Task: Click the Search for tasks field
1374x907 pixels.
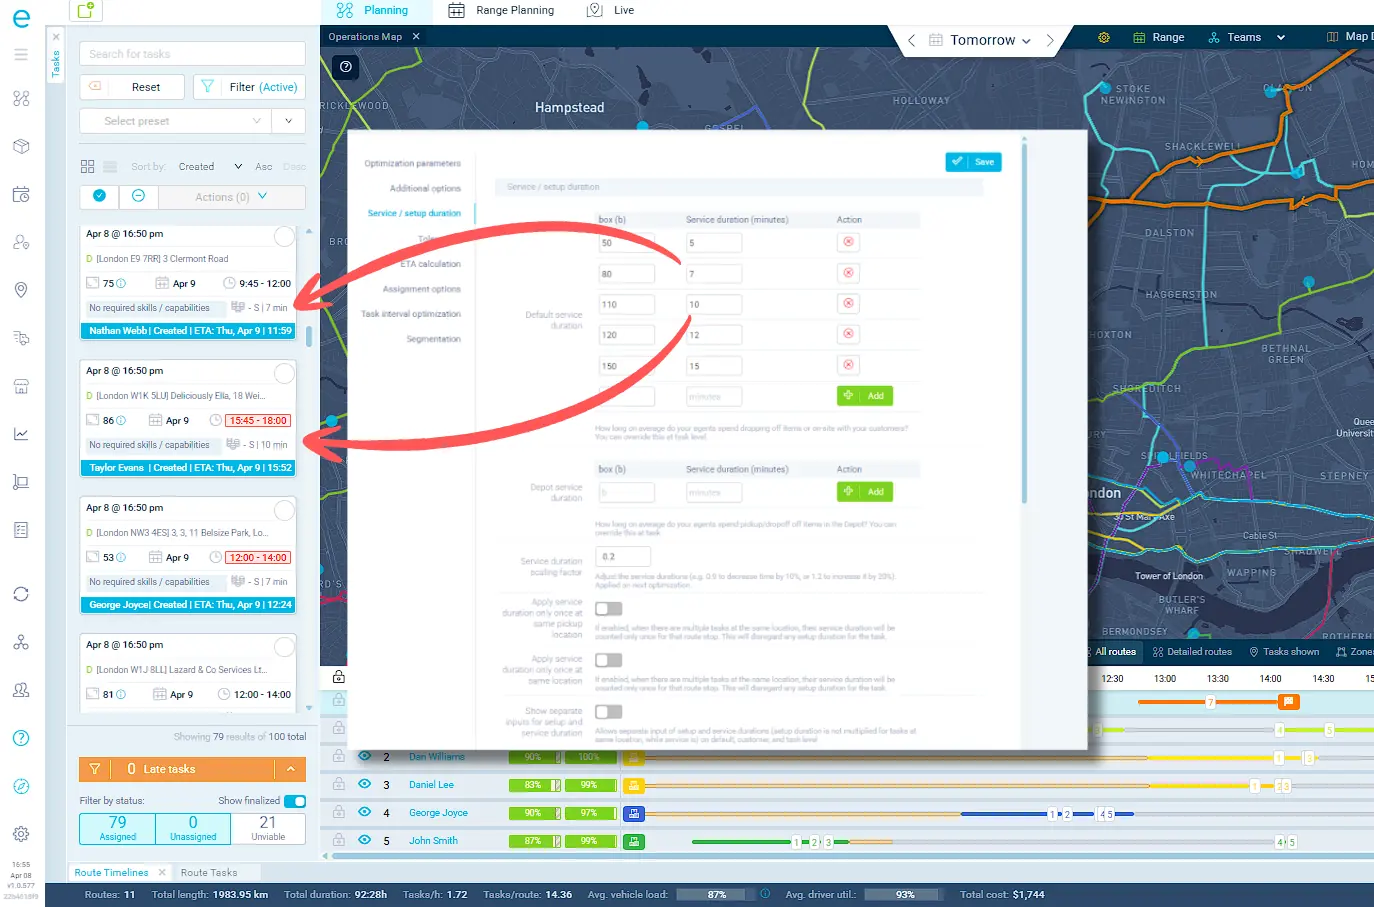Action: coord(192,54)
